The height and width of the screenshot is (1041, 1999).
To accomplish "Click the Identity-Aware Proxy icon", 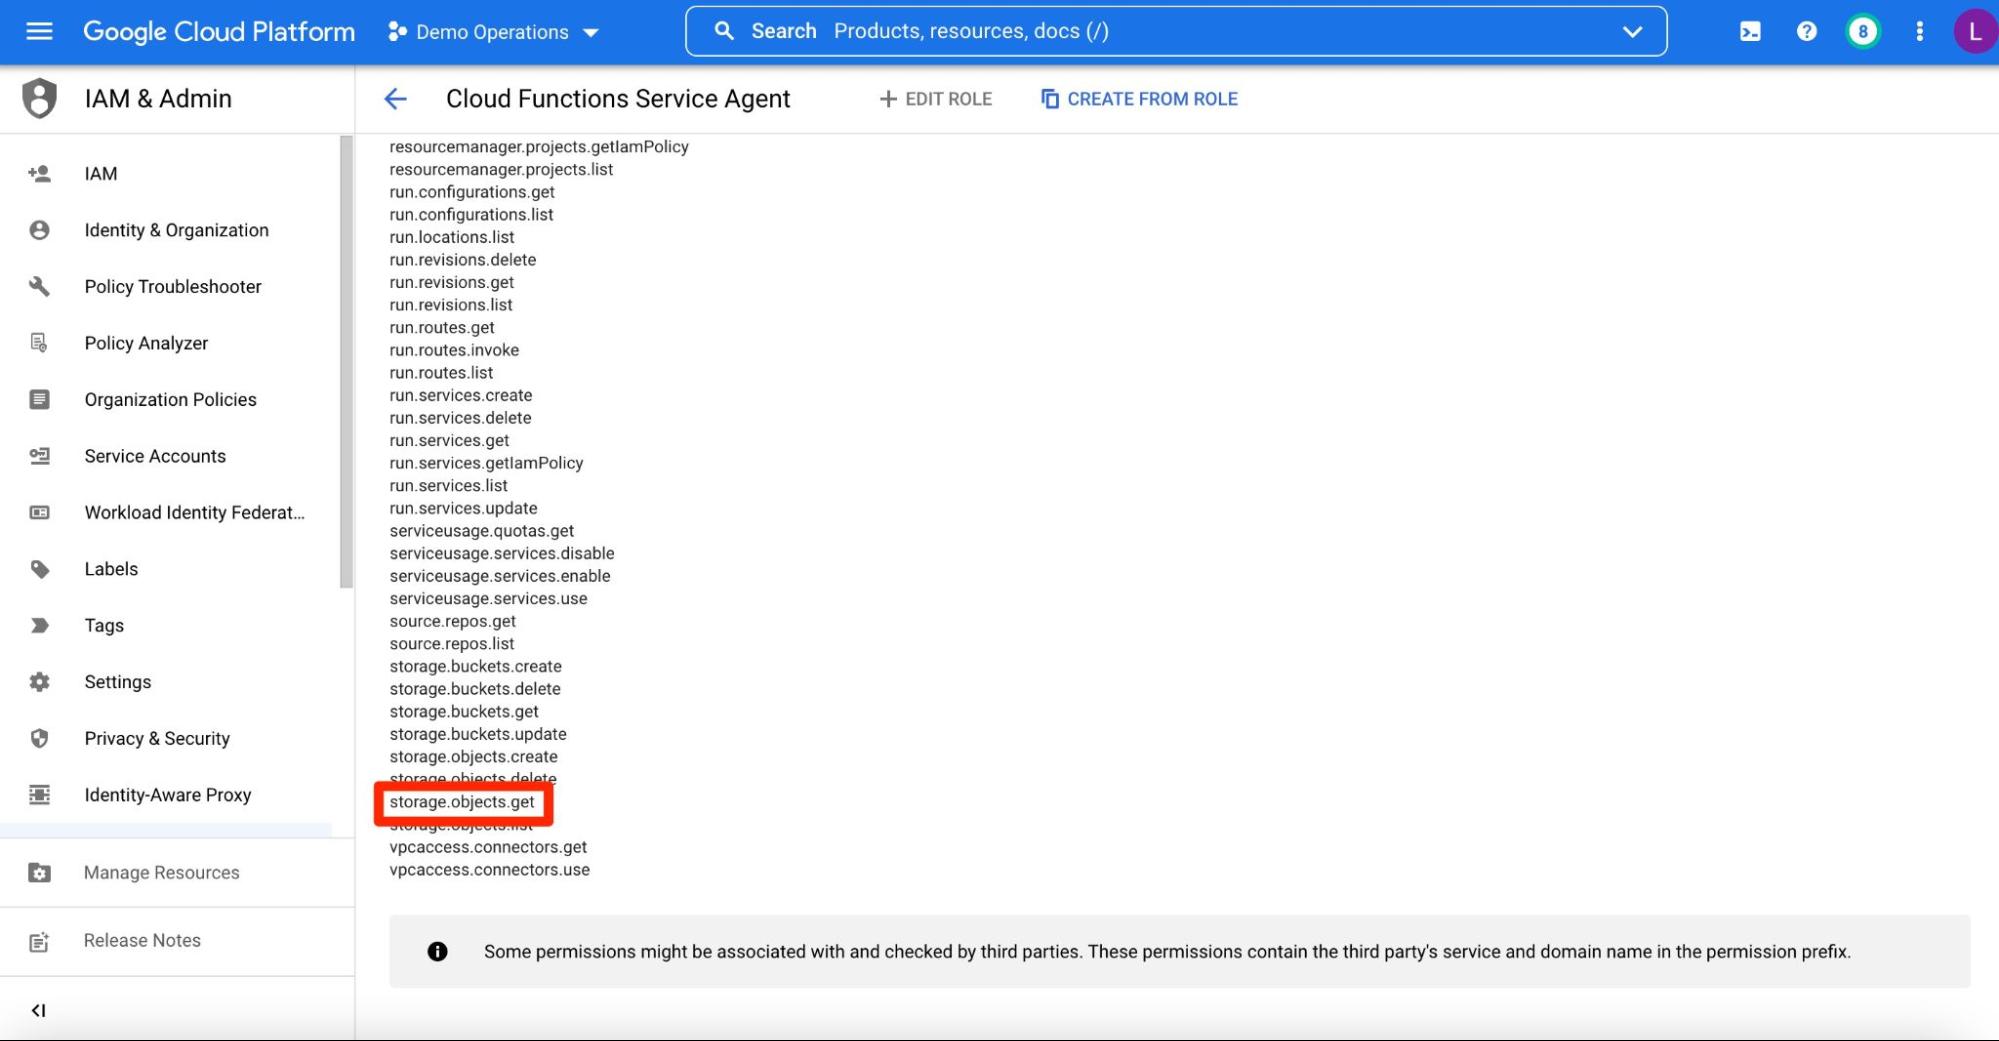I will (x=39, y=795).
